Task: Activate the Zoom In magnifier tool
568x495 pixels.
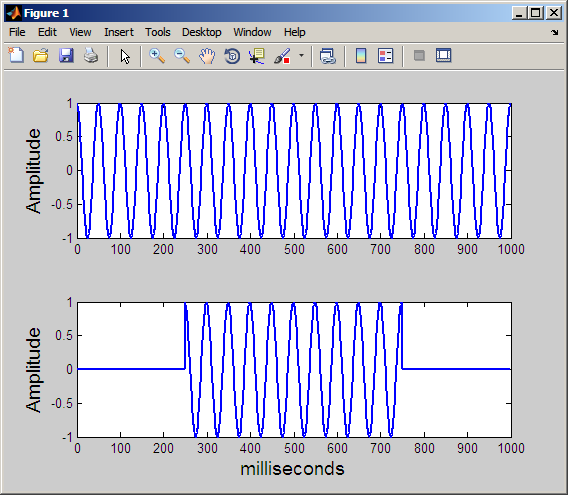Action: click(157, 56)
